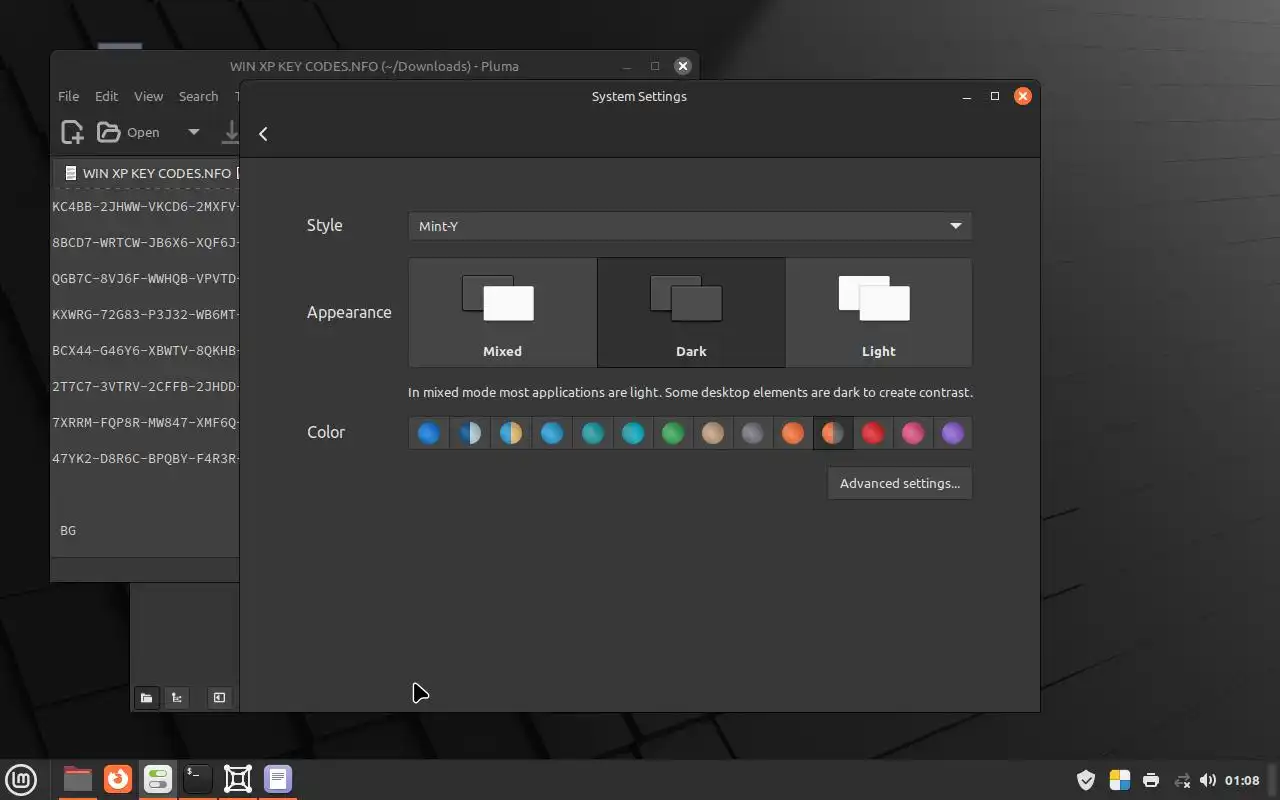Pick the grey accent color
Screen dimensions: 1280x800
pyautogui.click(x=753, y=433)
